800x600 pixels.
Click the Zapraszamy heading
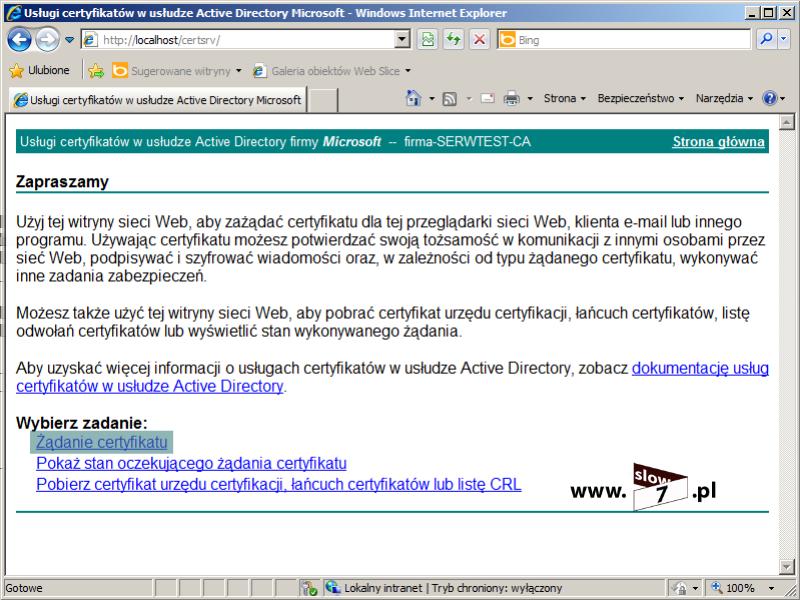click(x=62, y=182)
